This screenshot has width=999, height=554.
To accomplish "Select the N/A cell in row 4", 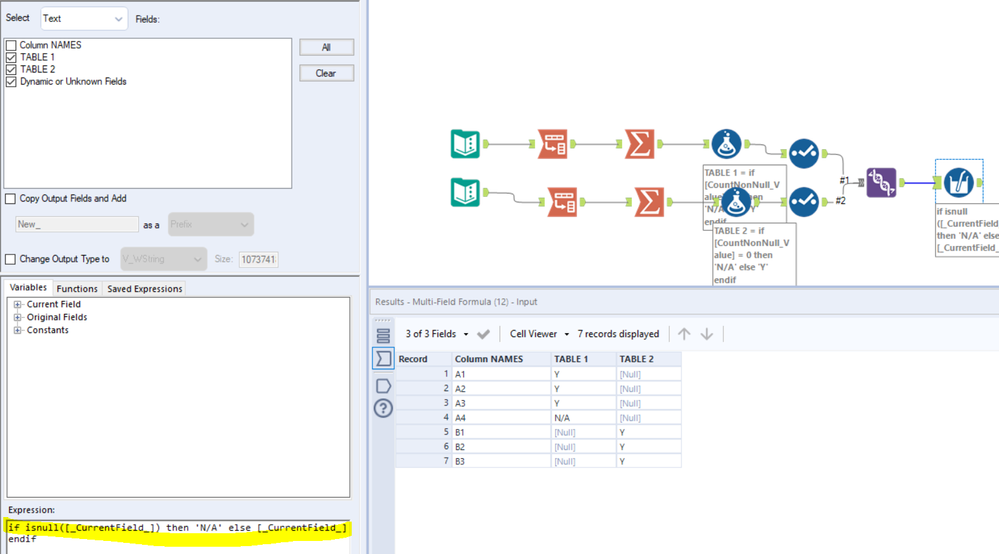I will coord(584,418).
